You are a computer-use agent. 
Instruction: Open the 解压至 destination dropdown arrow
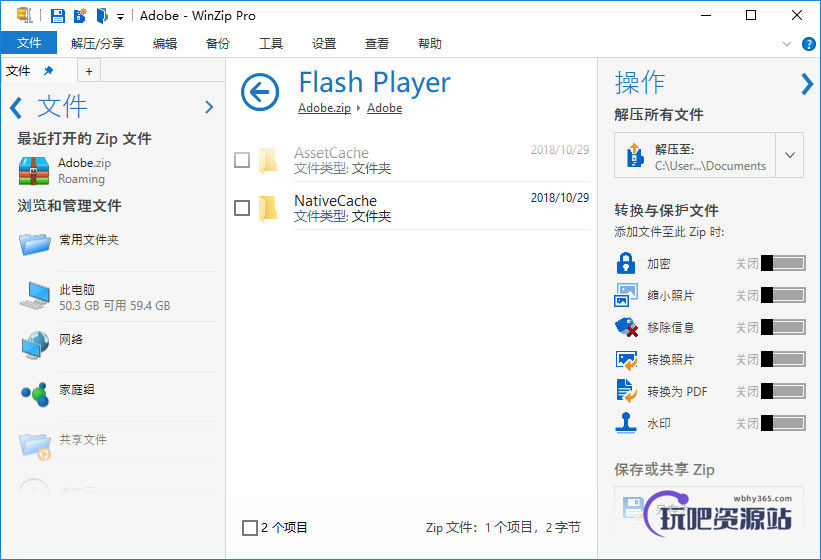(x=790, y=155)
